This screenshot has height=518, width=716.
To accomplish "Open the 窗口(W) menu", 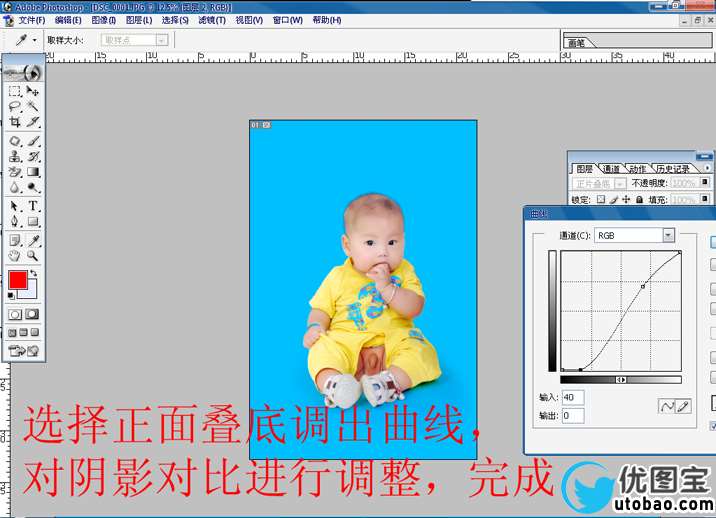I will 288,20.
